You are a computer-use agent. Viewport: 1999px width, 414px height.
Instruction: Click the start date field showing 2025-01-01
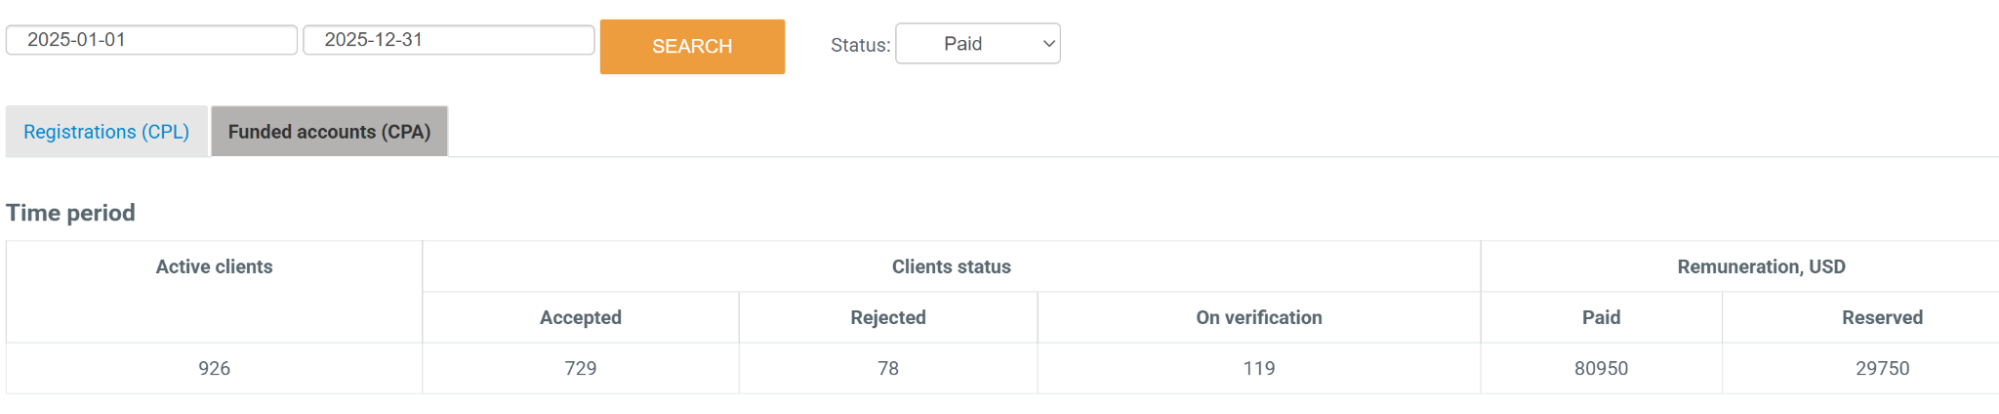(151, 40)
